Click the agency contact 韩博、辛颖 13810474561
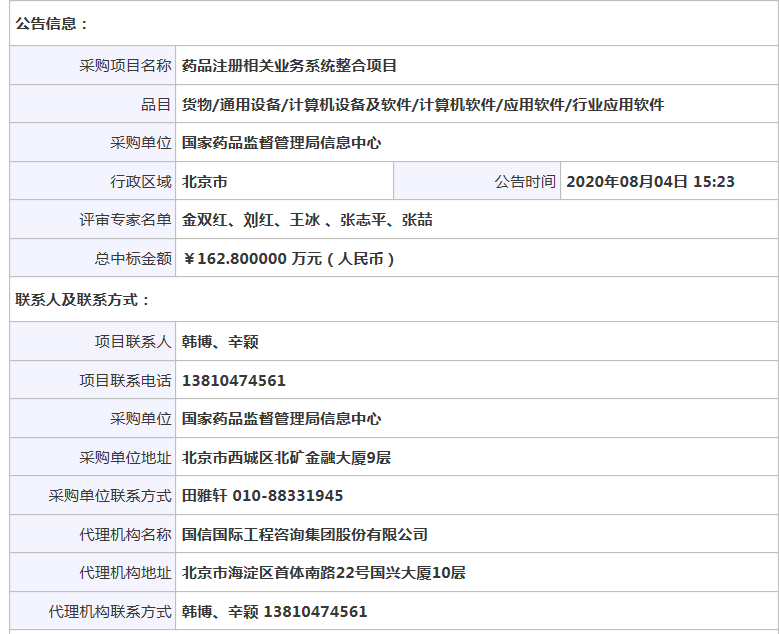Screen dimensions: 779x634 (x=274, y=611)
